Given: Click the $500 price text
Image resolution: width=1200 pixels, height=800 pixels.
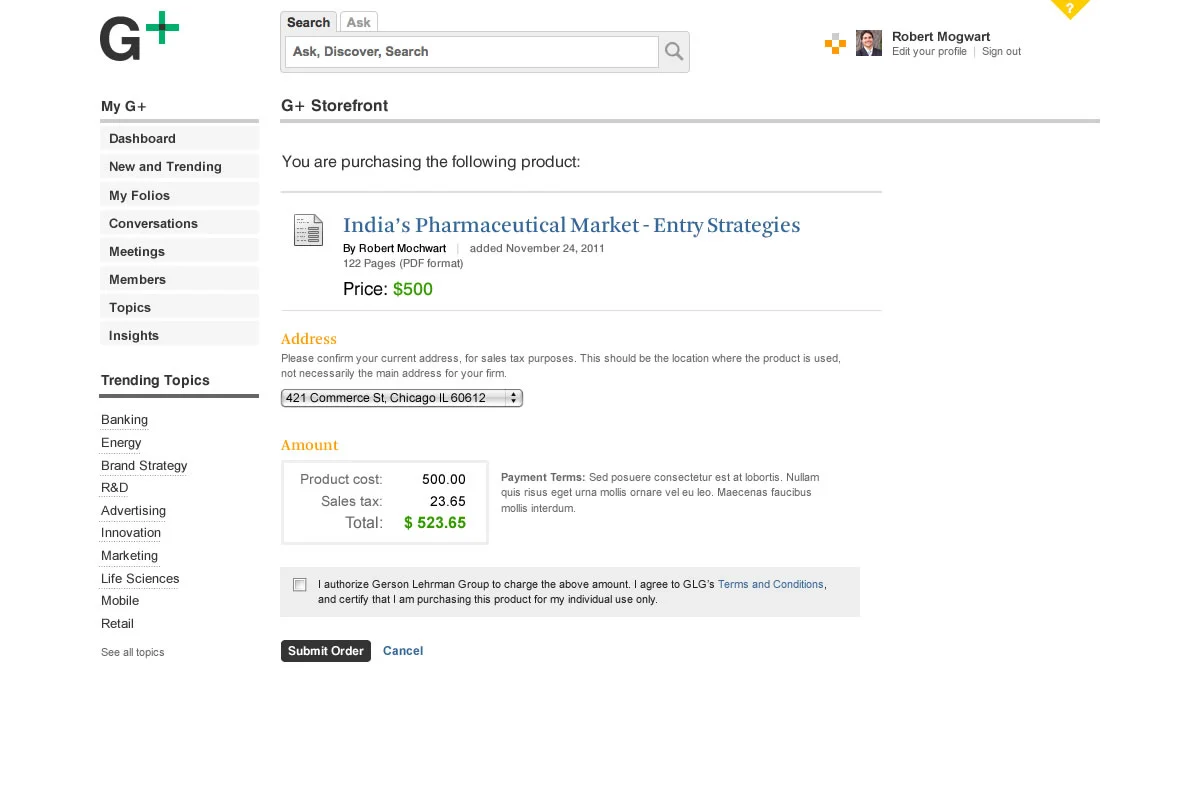Looking at the screenshot, I should 413,290.
